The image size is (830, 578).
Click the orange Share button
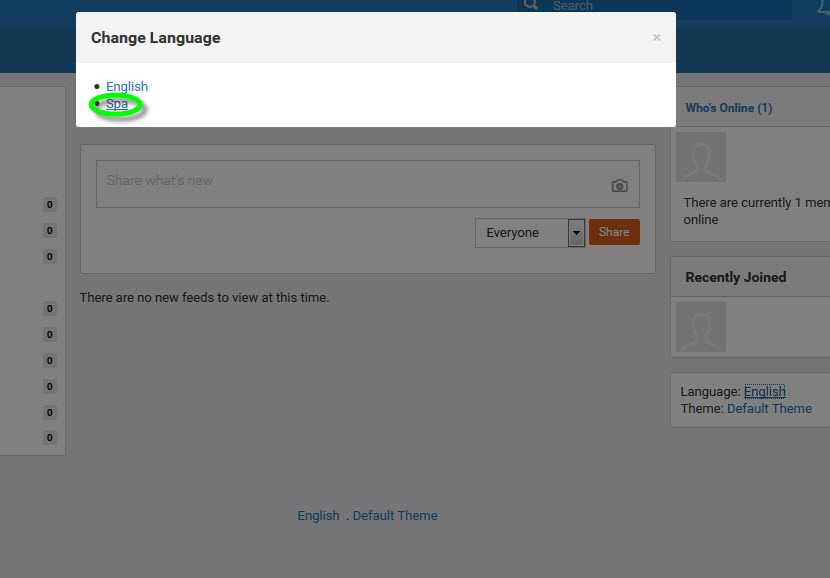(614, 232)
